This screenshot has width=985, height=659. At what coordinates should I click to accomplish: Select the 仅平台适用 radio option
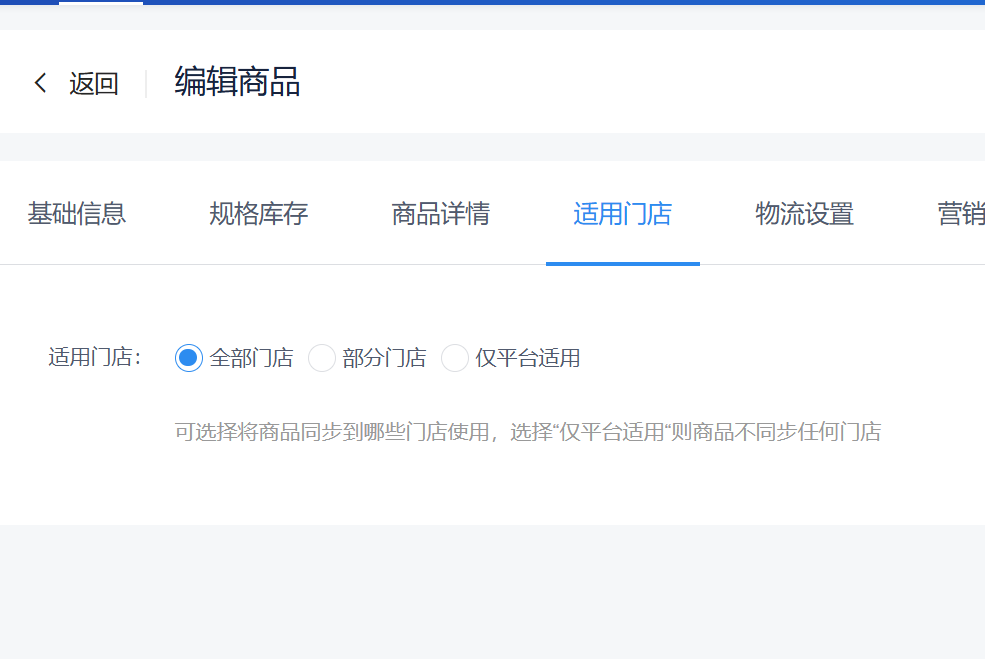point(455,358)
